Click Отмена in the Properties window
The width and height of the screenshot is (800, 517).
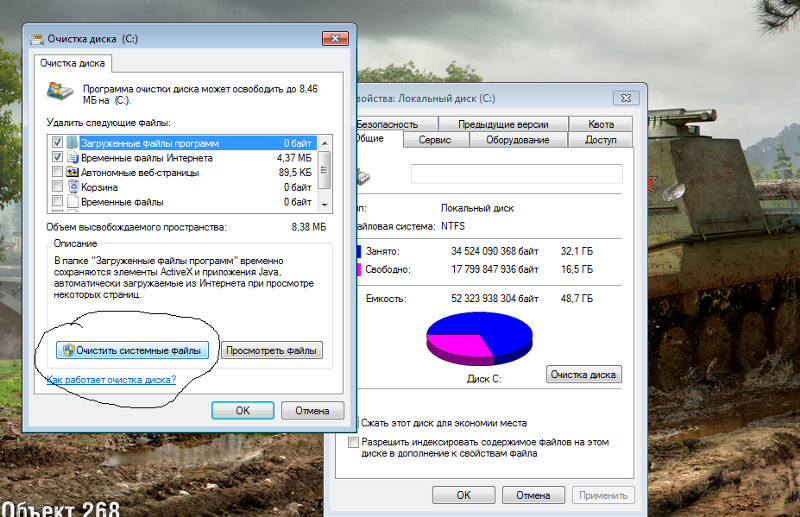pos(533,495)
